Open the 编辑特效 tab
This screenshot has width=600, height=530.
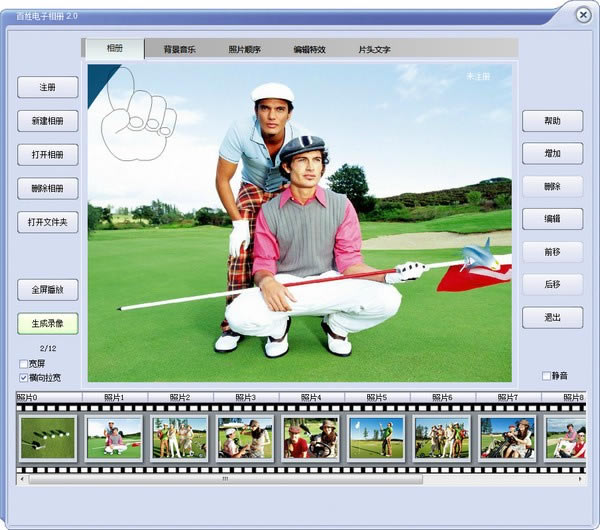[309, 49]
